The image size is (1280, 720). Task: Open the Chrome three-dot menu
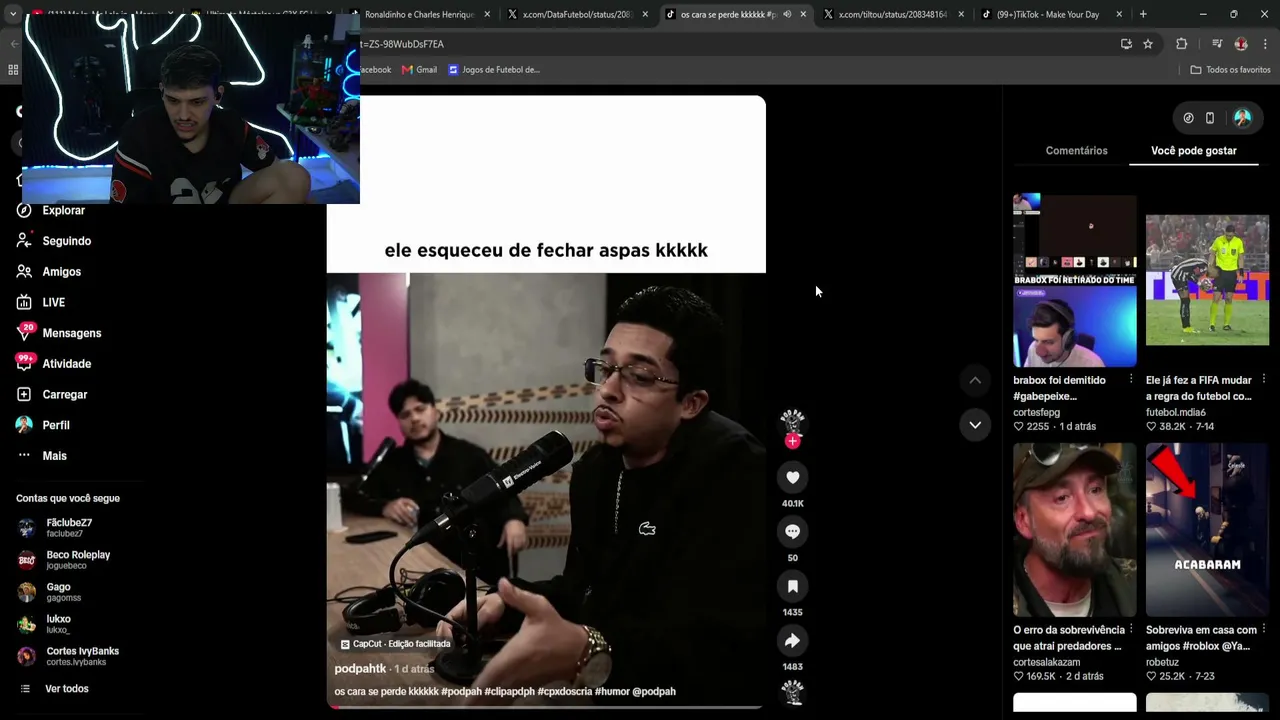[1265, 44]
